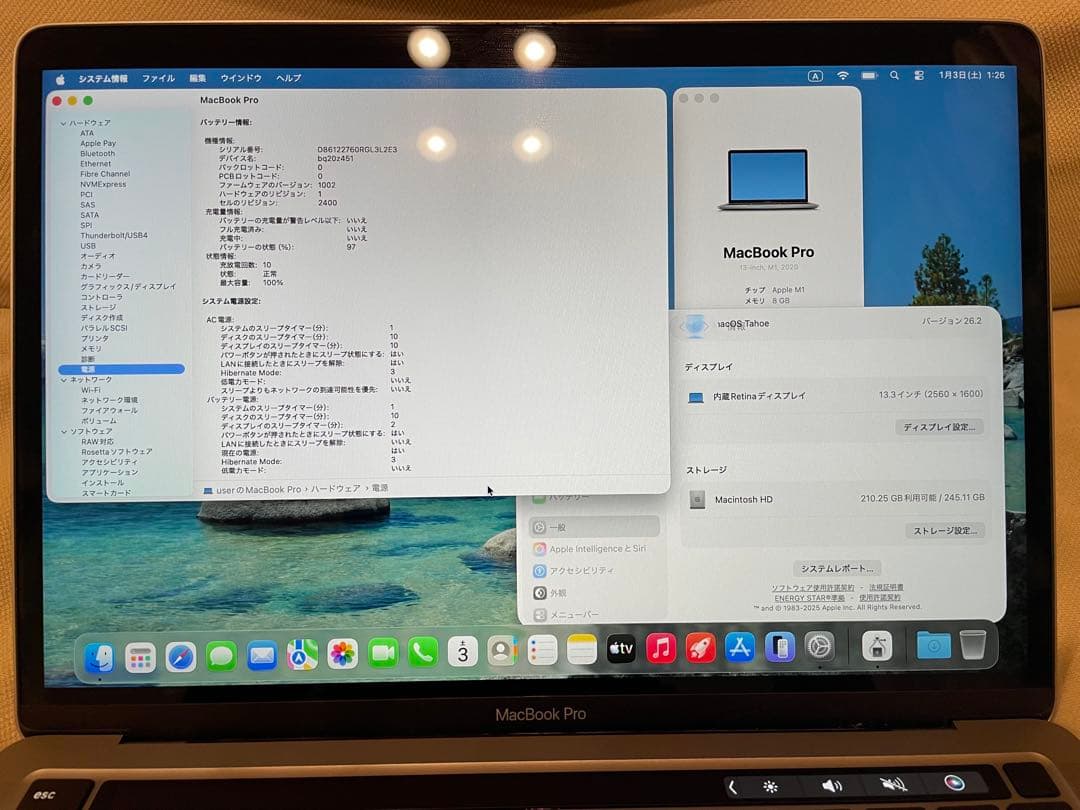Click the システムレポート button
The image size is (1080, 810).
coord(838,567)
